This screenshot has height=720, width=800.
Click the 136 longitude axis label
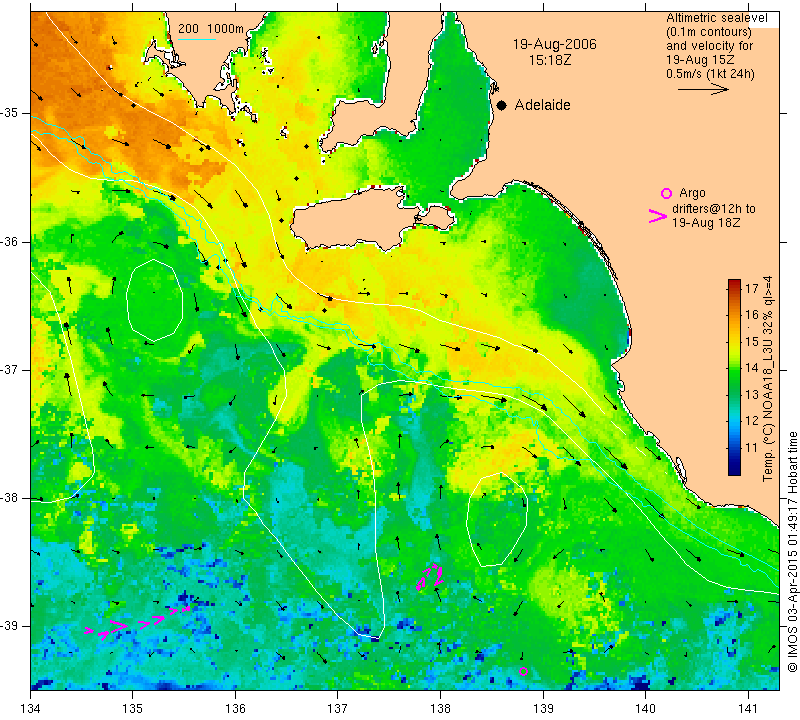click(x=235, y=709)
